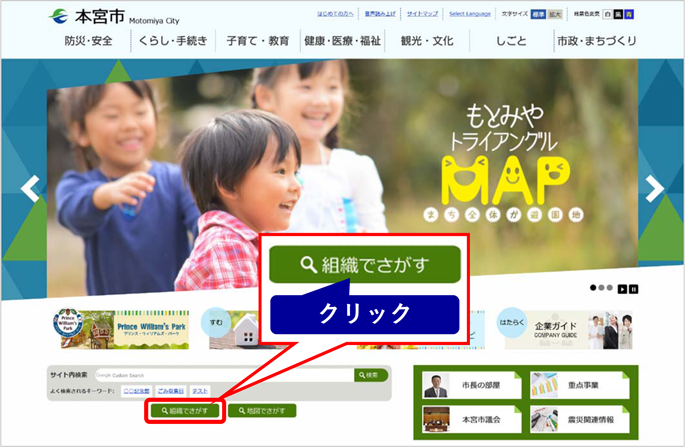
Task: Choose black background color 黒
Action: [x=618, y=14]
